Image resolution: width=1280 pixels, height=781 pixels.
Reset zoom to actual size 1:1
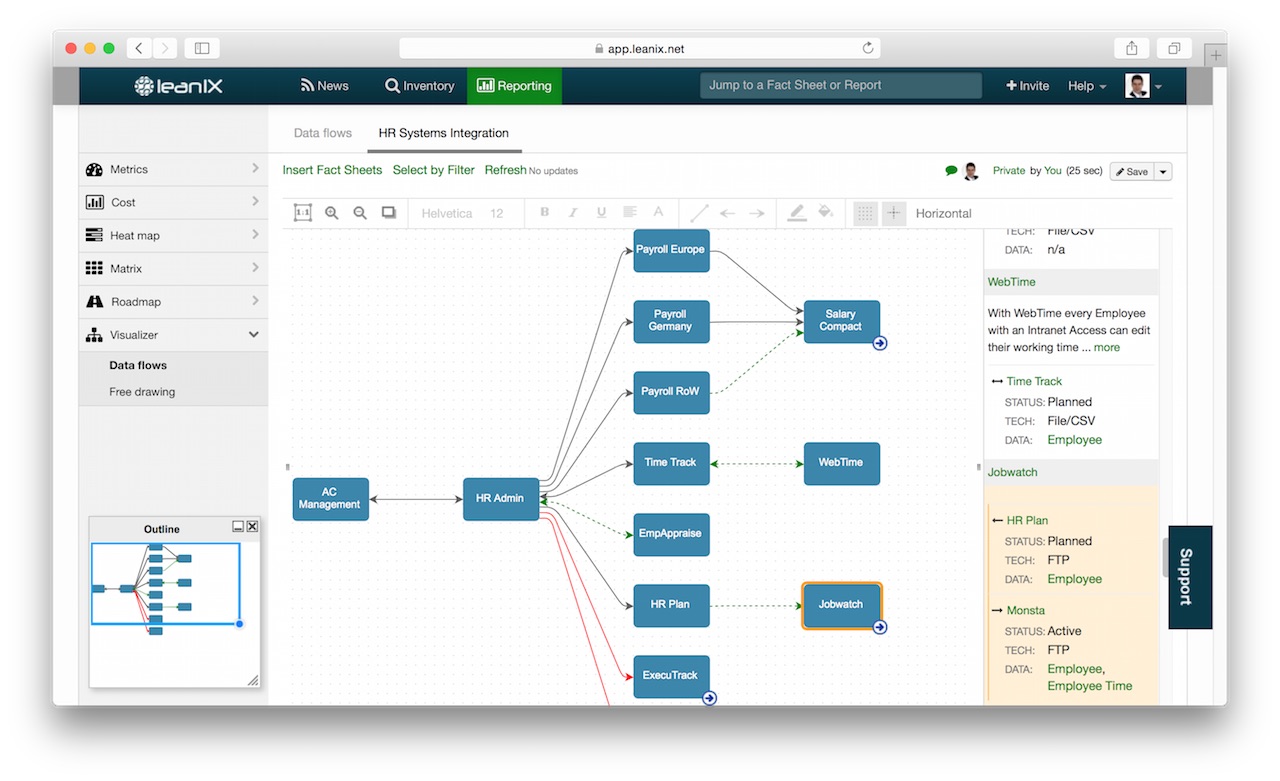(x=303, y=213)
